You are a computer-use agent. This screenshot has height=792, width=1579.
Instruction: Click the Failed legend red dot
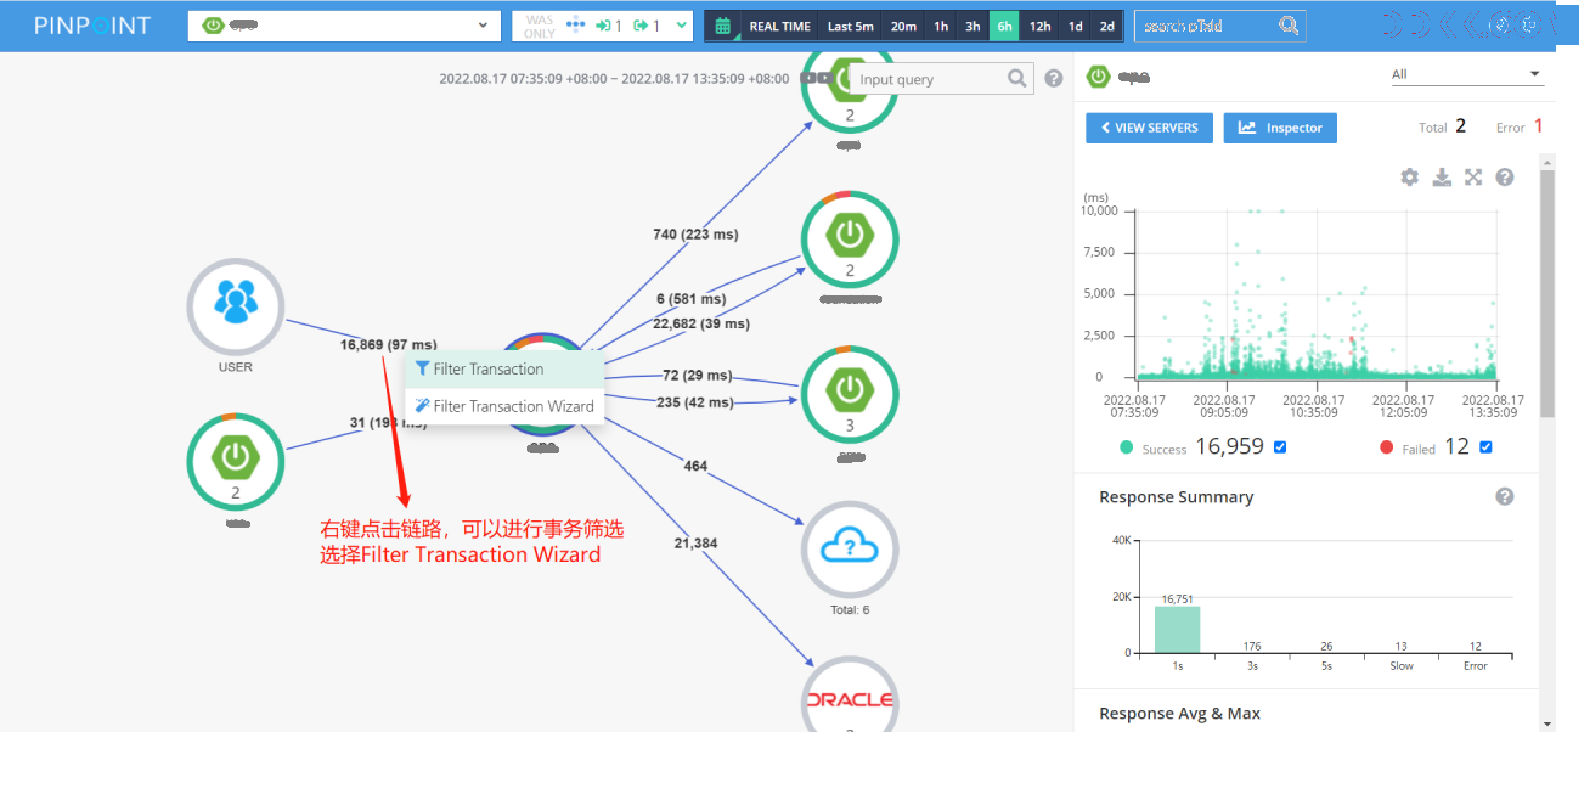click(1386, 448)
